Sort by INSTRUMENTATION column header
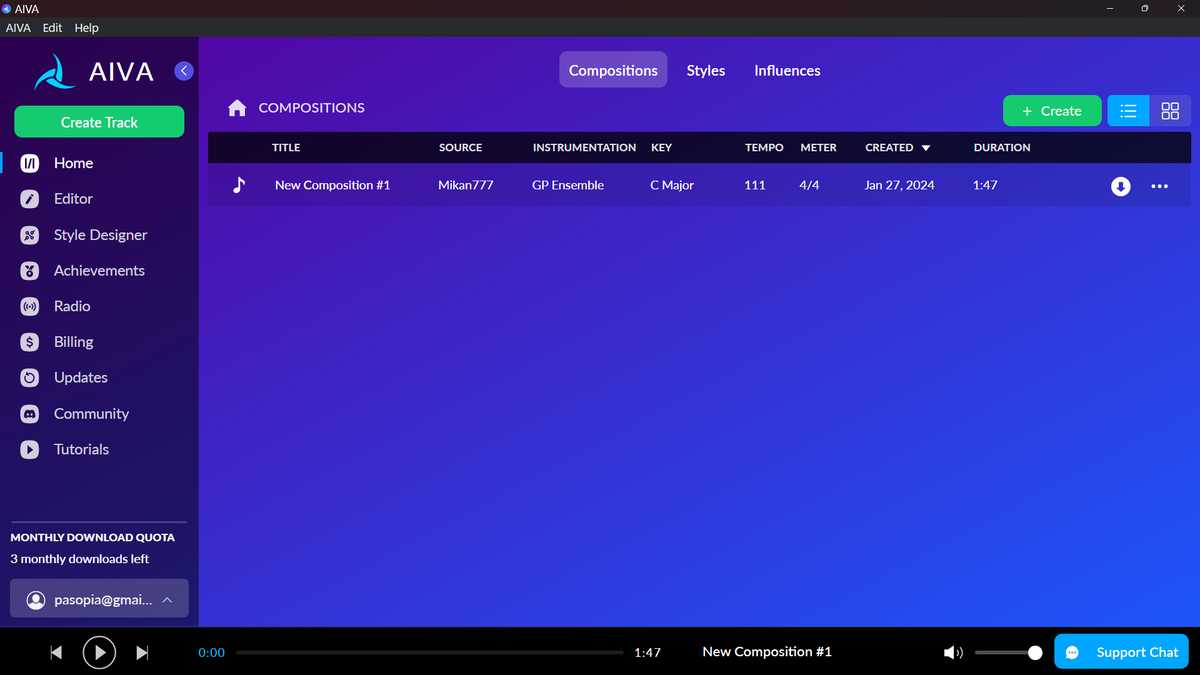This screenshot has width=1200, height=675. 584,148
